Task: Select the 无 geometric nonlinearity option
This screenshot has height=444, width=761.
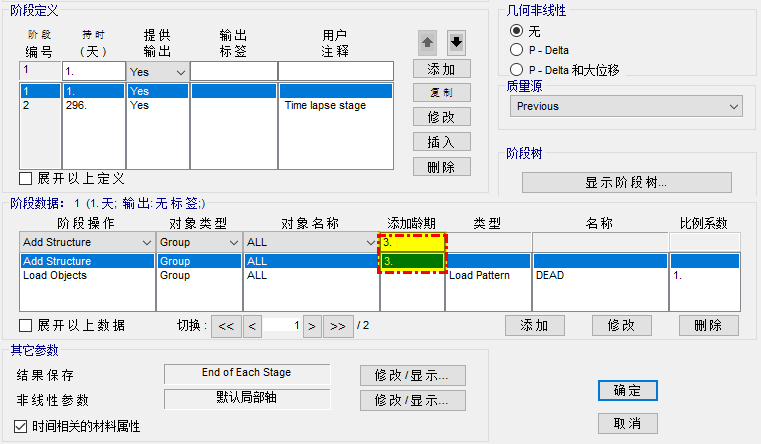Action: (516, 32)
